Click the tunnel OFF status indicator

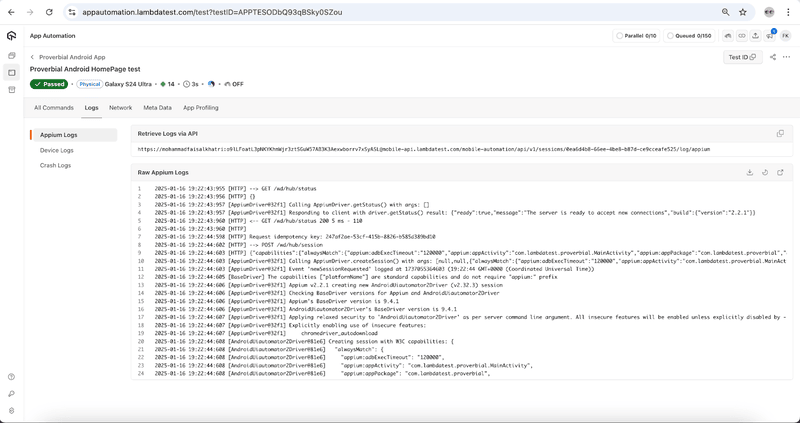[x=234, y=84]
